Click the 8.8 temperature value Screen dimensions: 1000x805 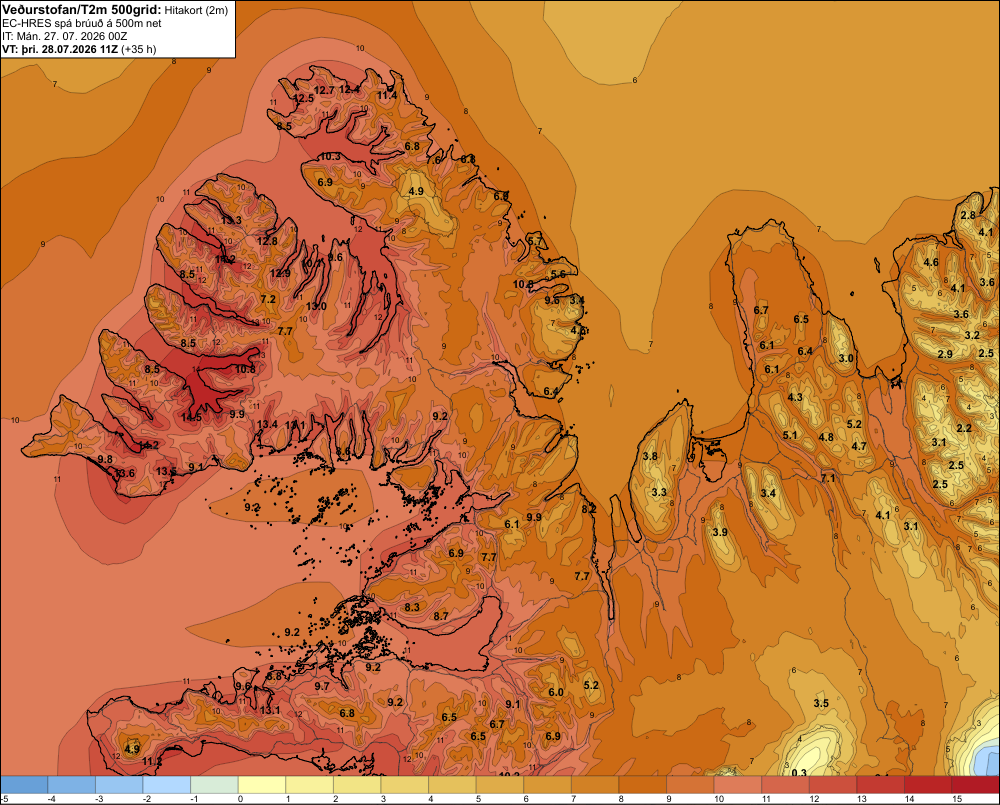coord(274,676)
